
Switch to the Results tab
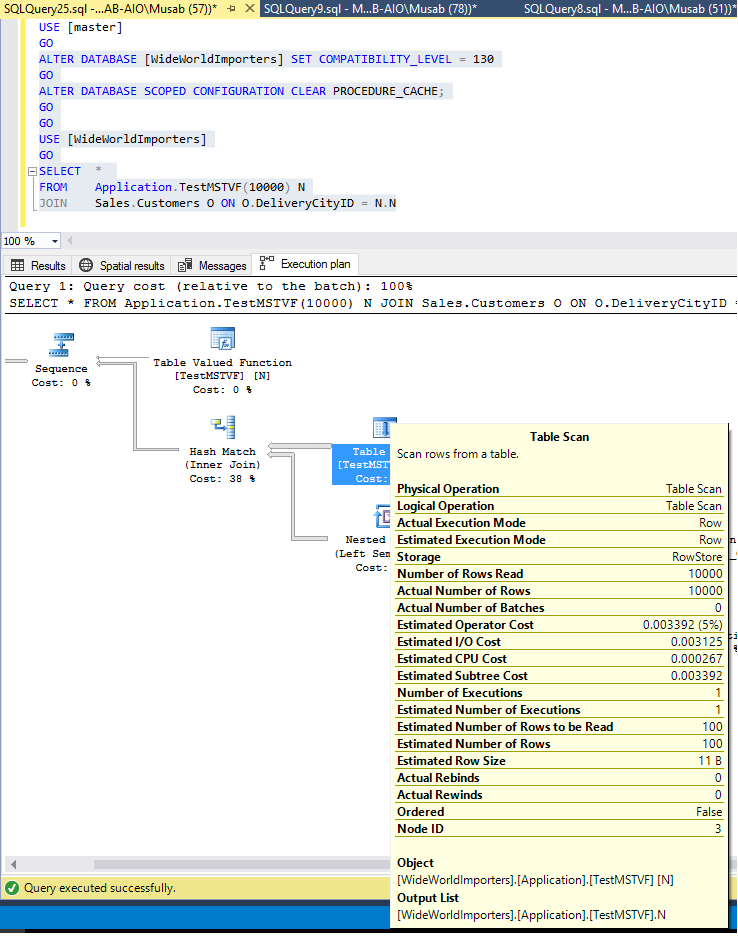click(39, 265)
